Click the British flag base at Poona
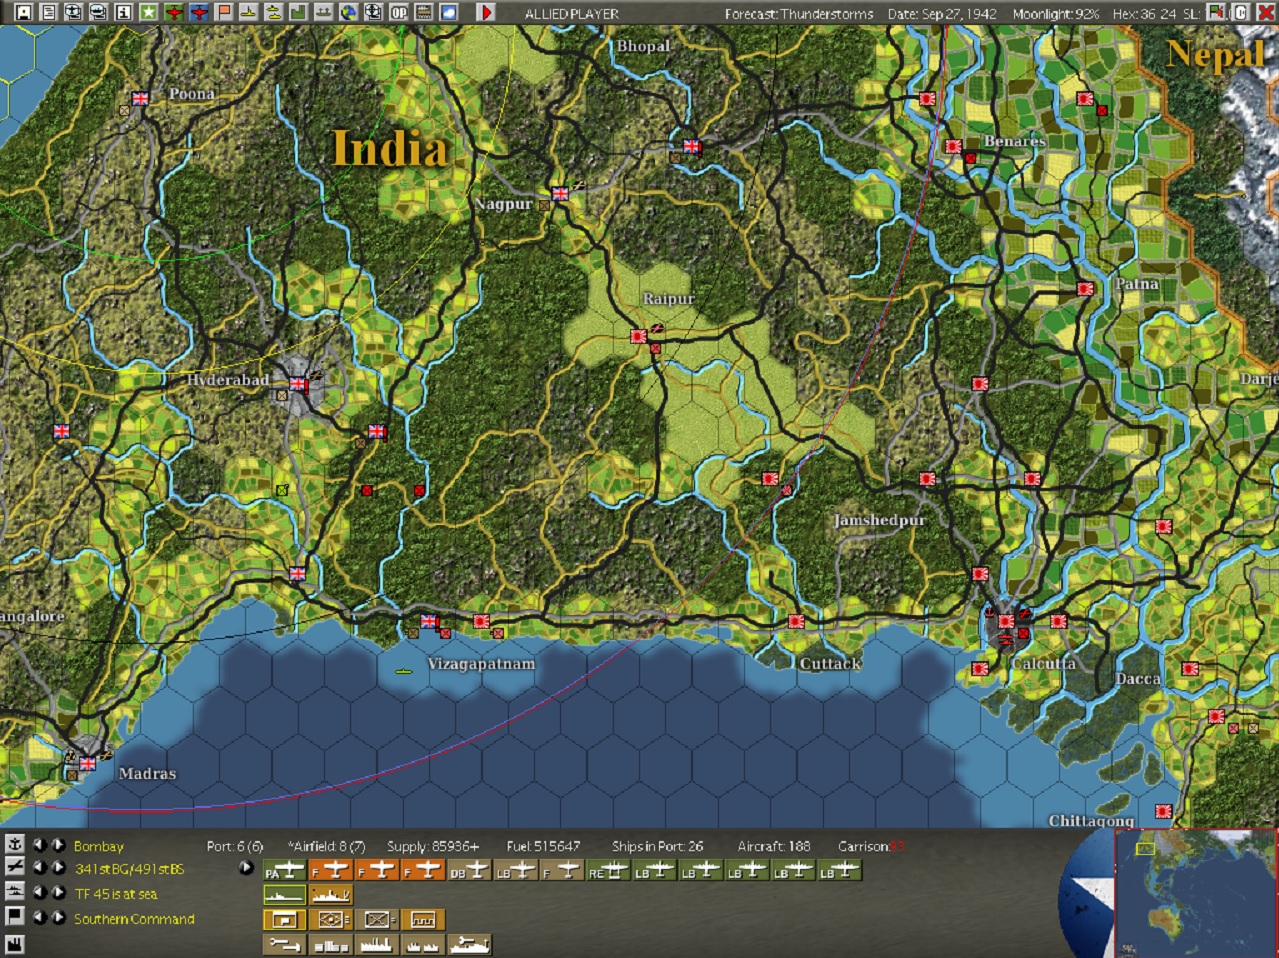Screen dimensions: 1279x958 tap(140, 99)
